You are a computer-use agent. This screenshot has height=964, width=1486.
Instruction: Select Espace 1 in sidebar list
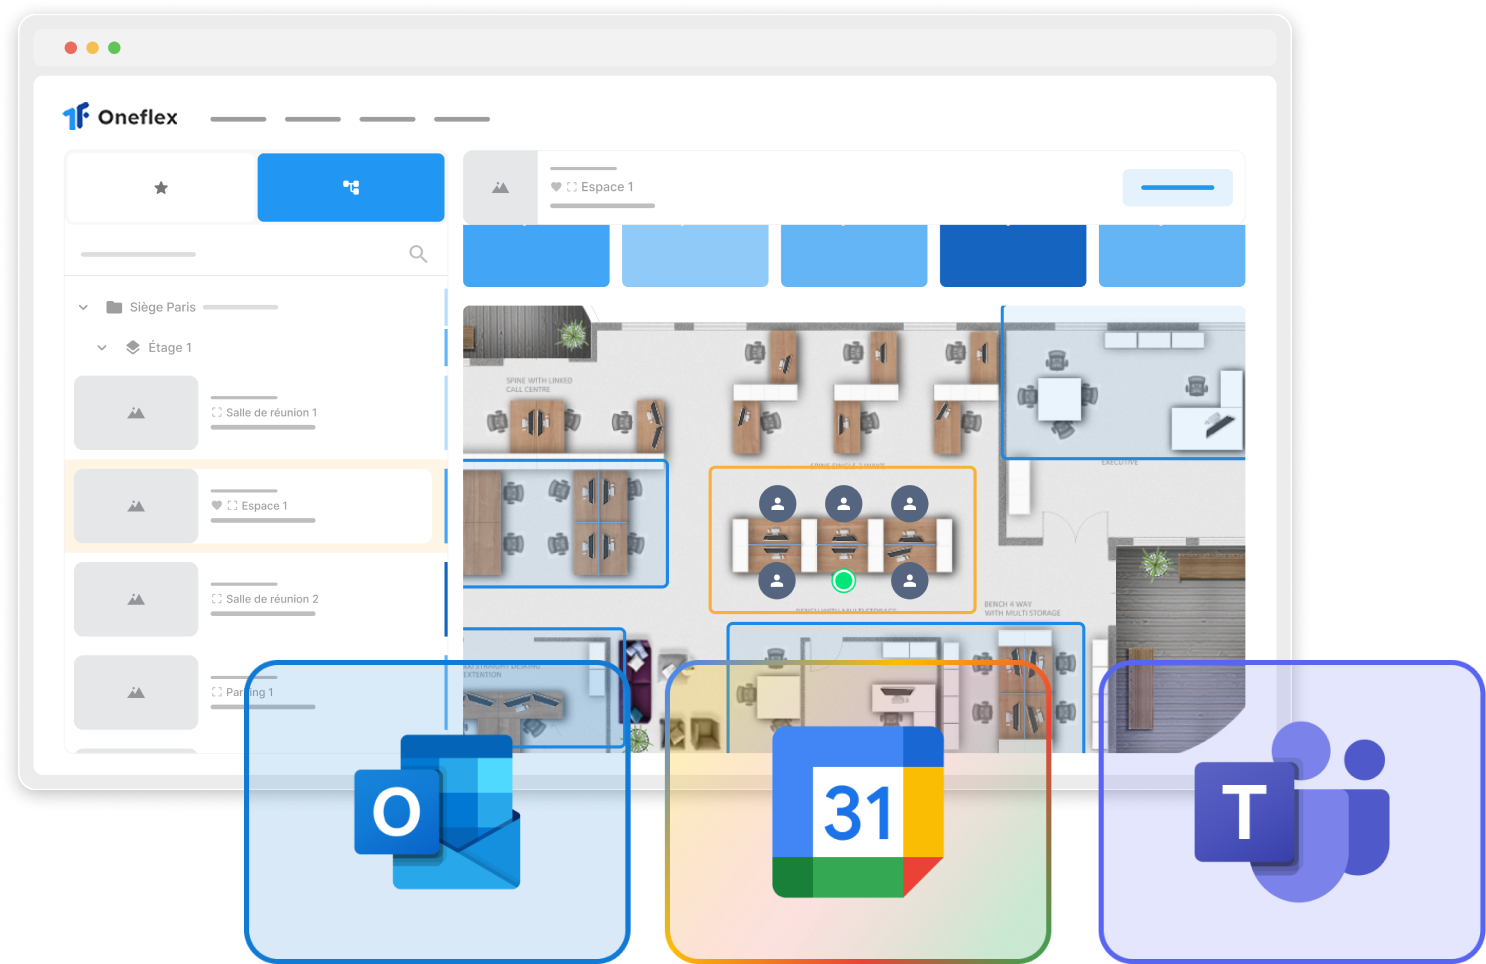pos(255,506)
